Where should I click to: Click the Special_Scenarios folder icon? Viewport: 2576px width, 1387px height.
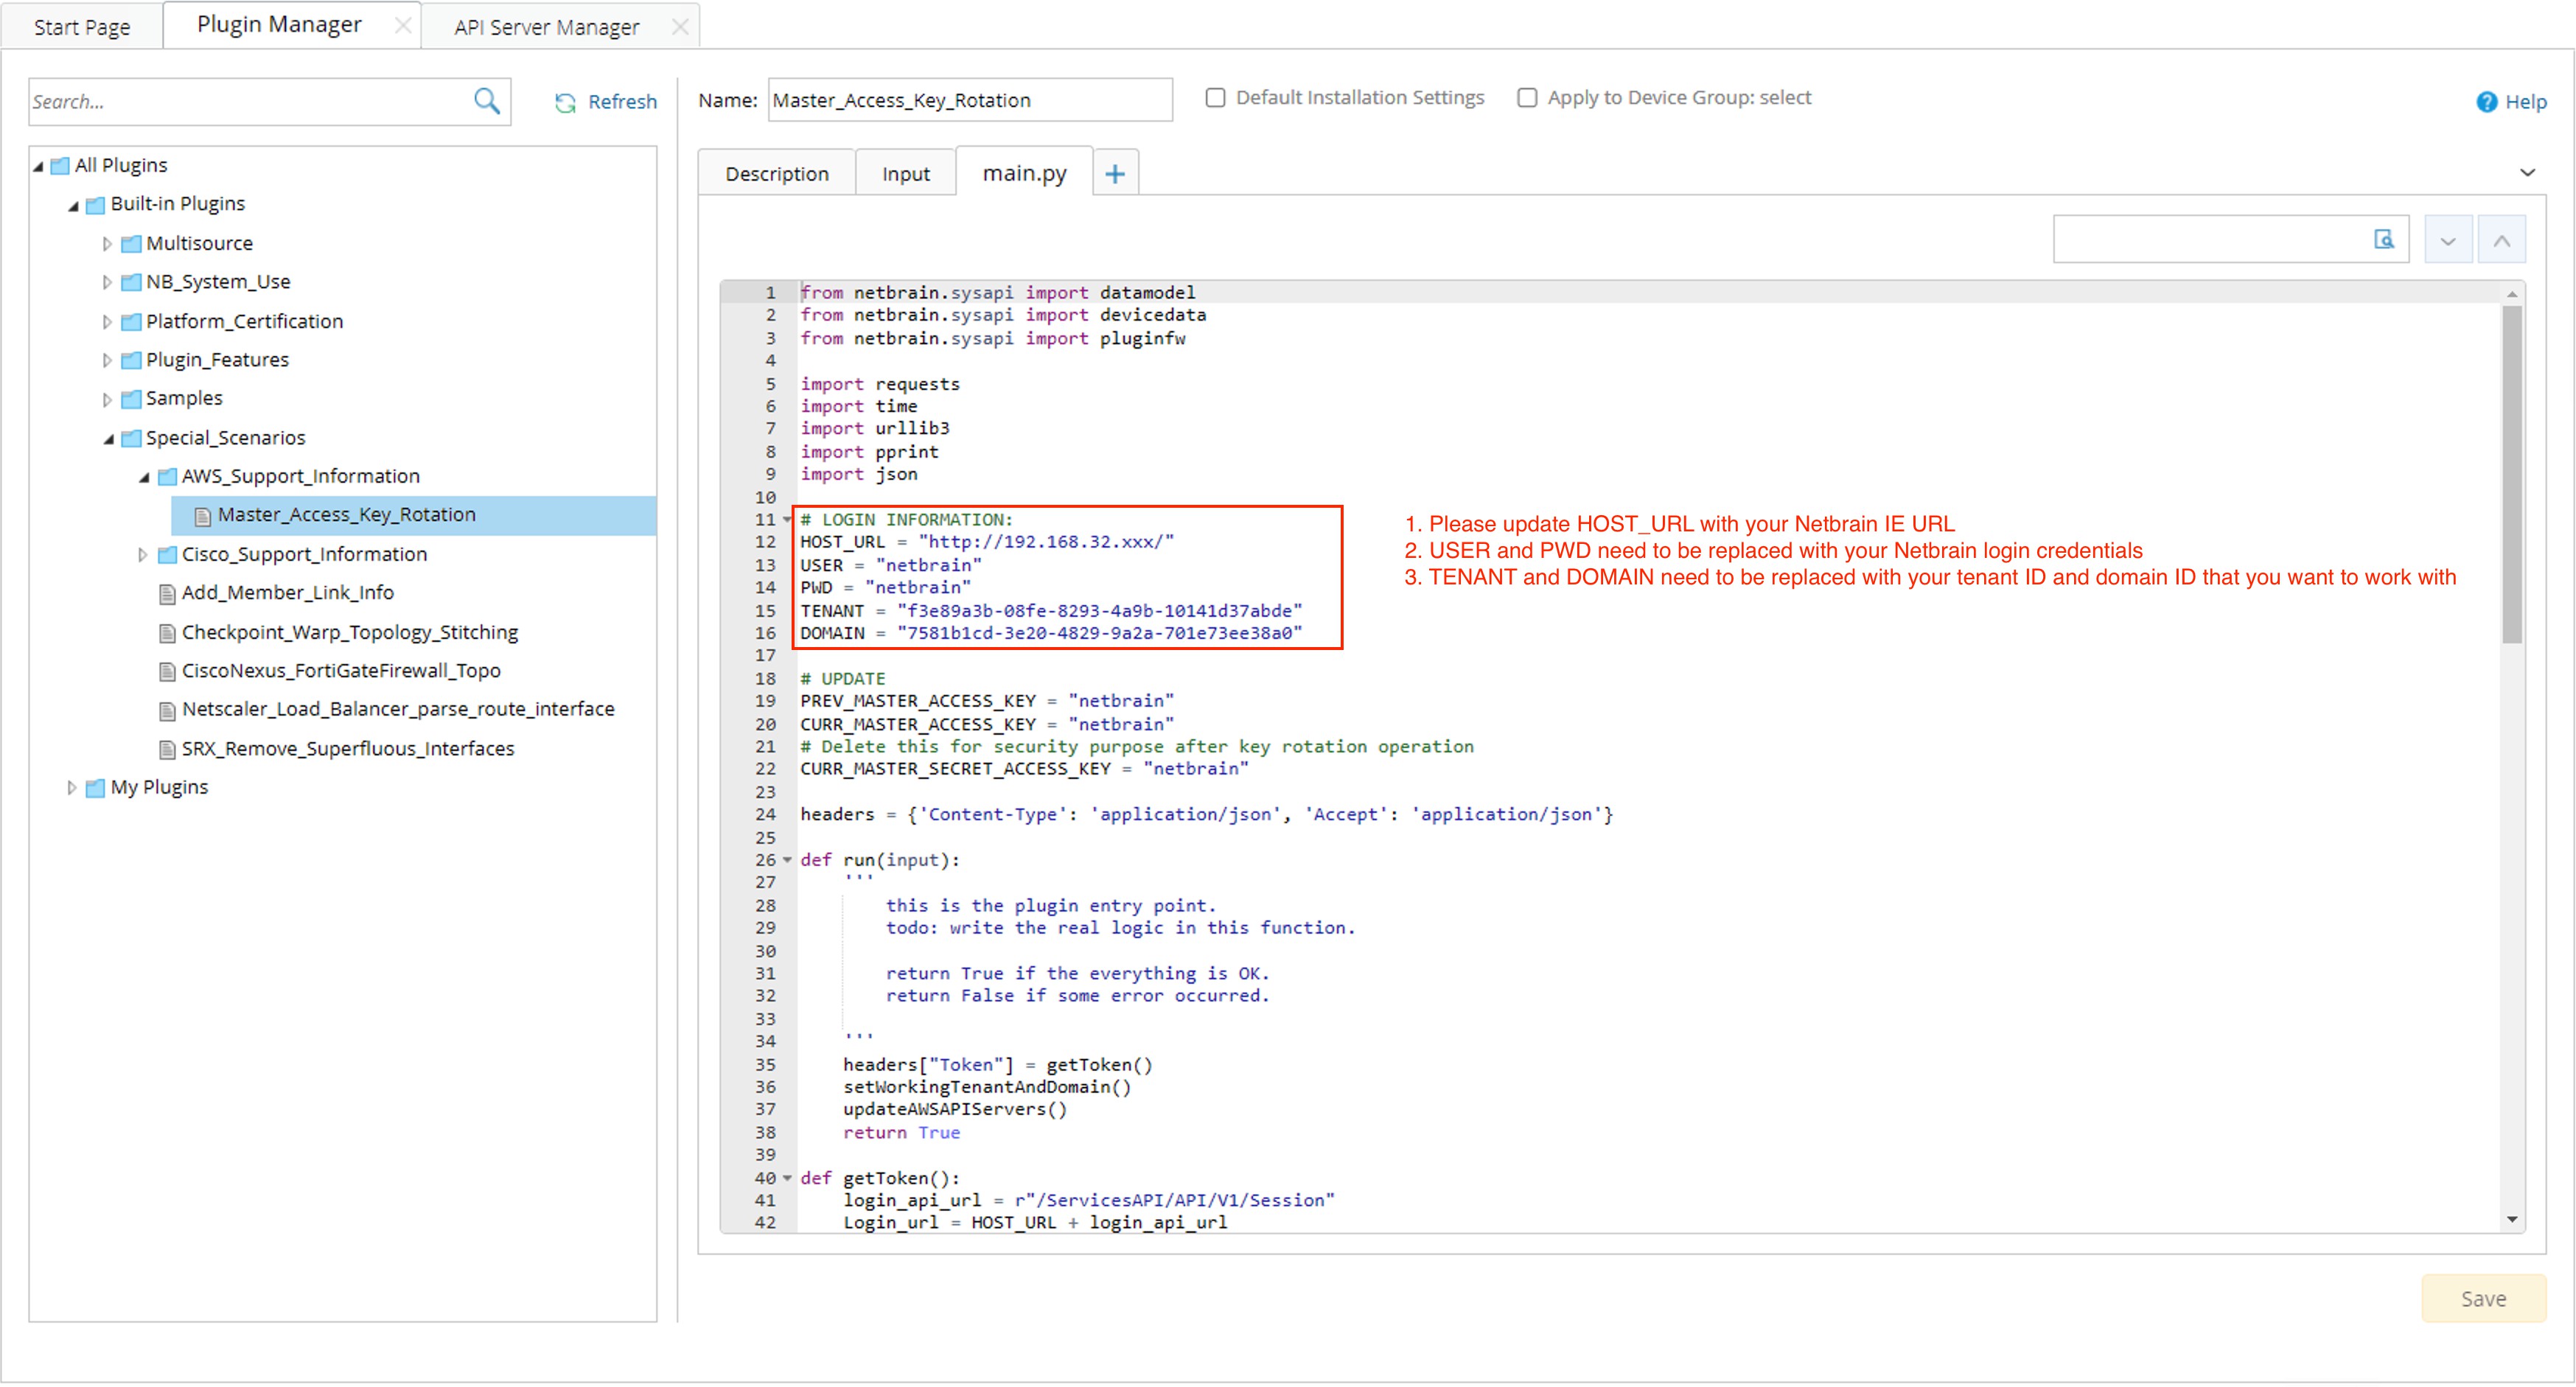[132, 437]
